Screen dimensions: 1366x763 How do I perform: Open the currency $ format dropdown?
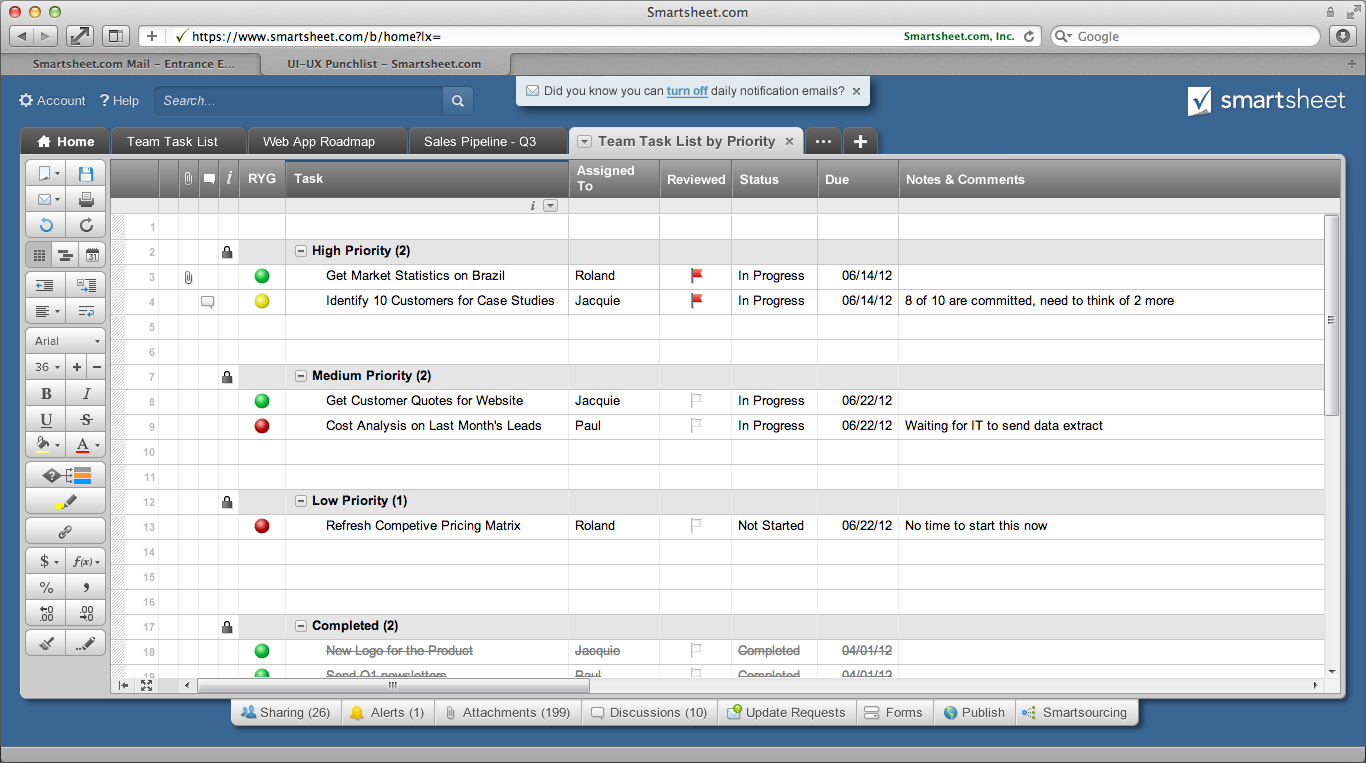pos(46,561)
